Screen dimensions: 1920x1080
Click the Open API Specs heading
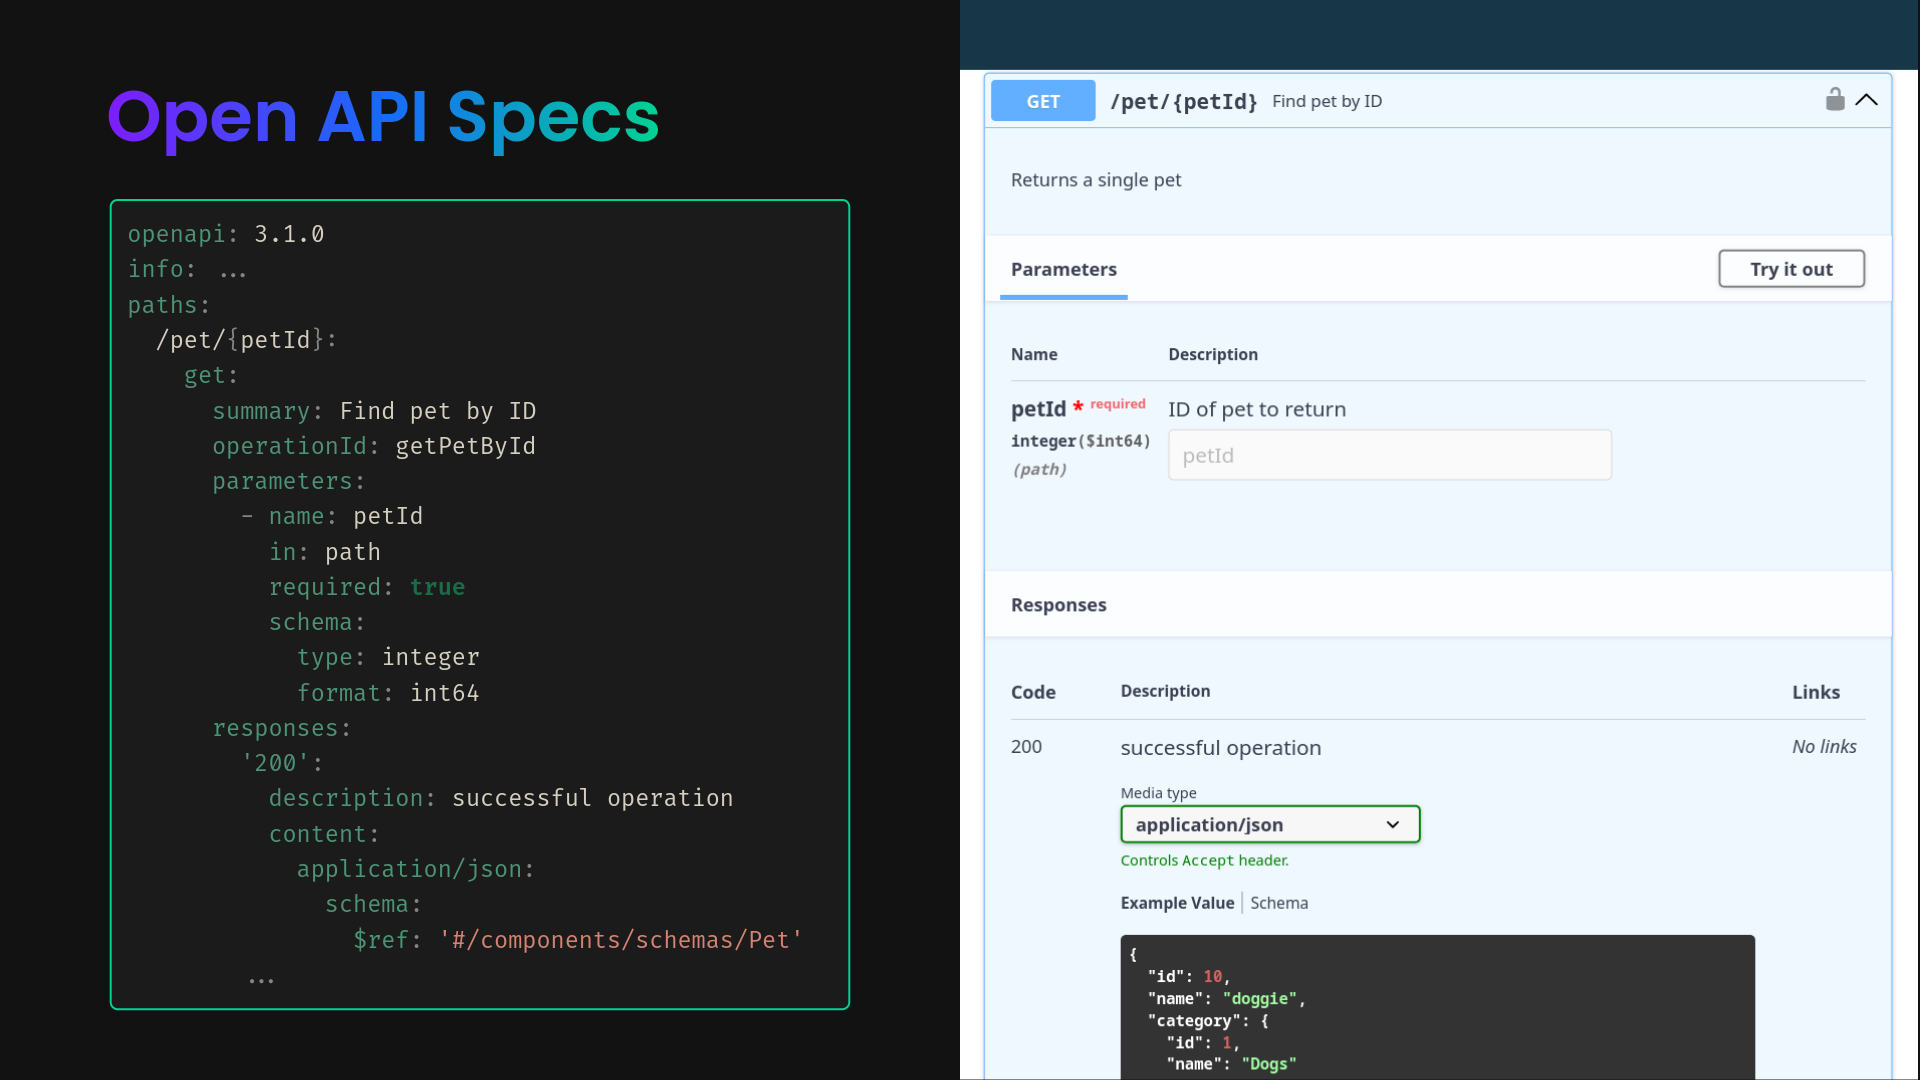click(x=383, y=118)
